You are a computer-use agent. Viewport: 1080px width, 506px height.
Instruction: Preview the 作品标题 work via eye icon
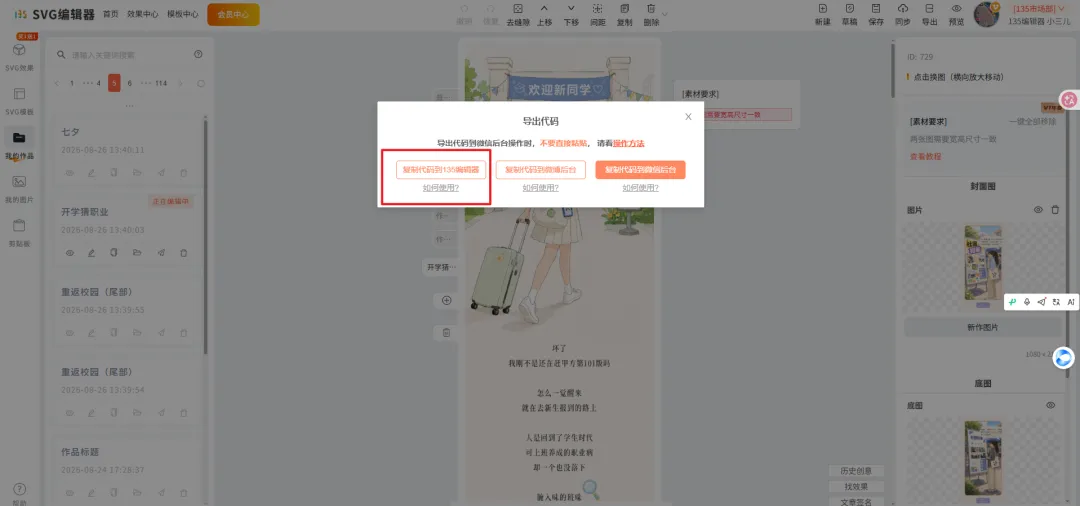point(70,492)
